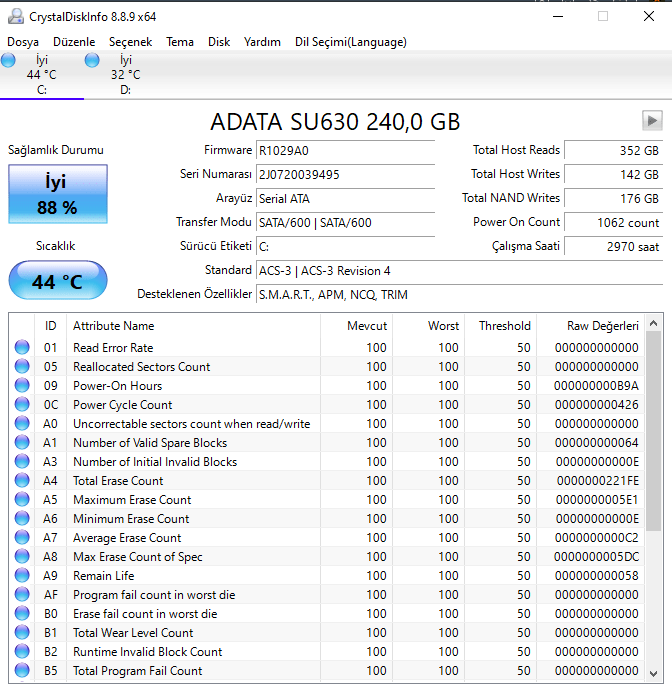Image resolution: width=672 pixels, height=691 pixels.
Task: Click the Sürücü Etiketi field
Action: tap(345, 246)
